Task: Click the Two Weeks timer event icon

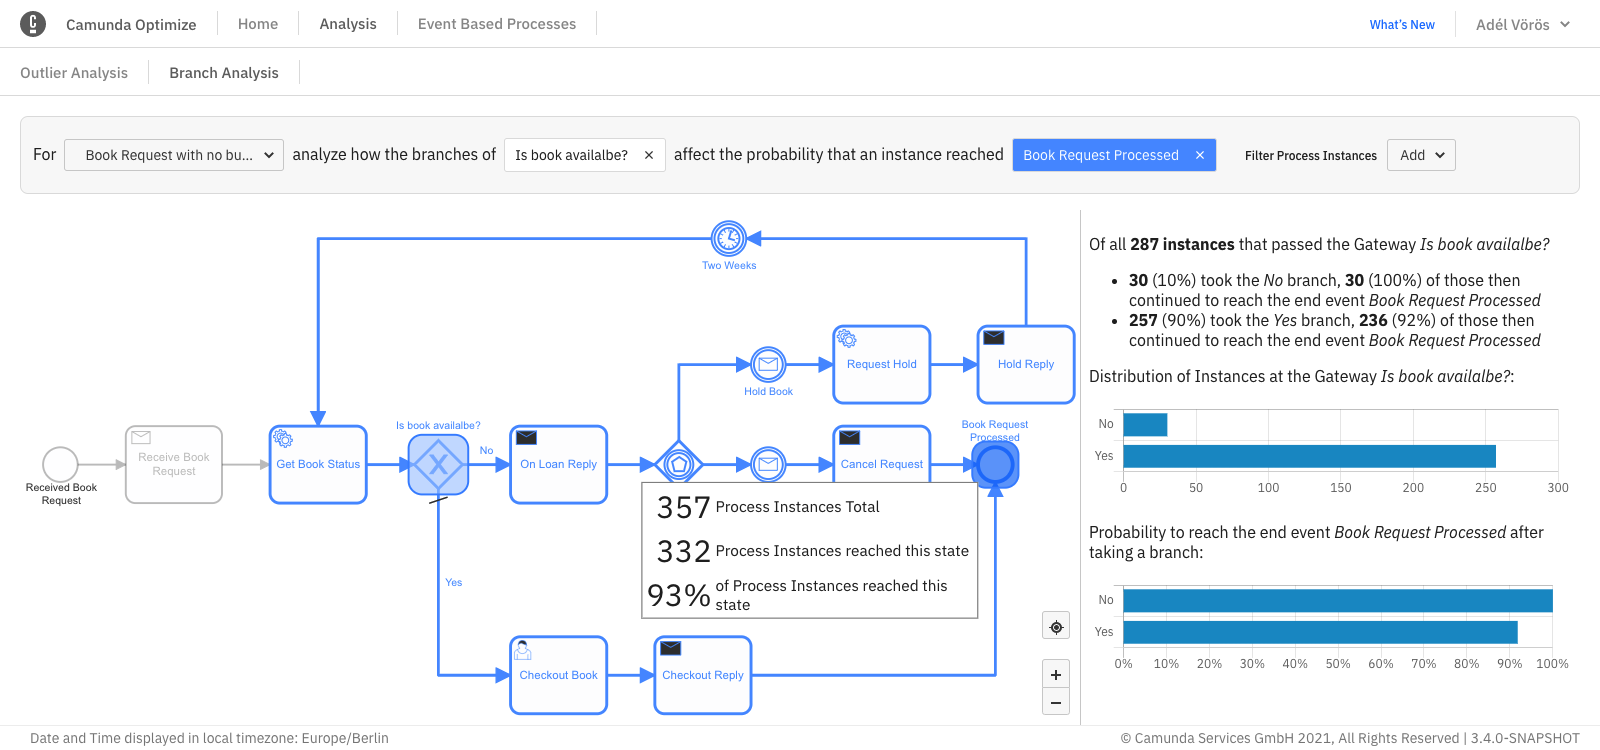Action: point(729,239)
